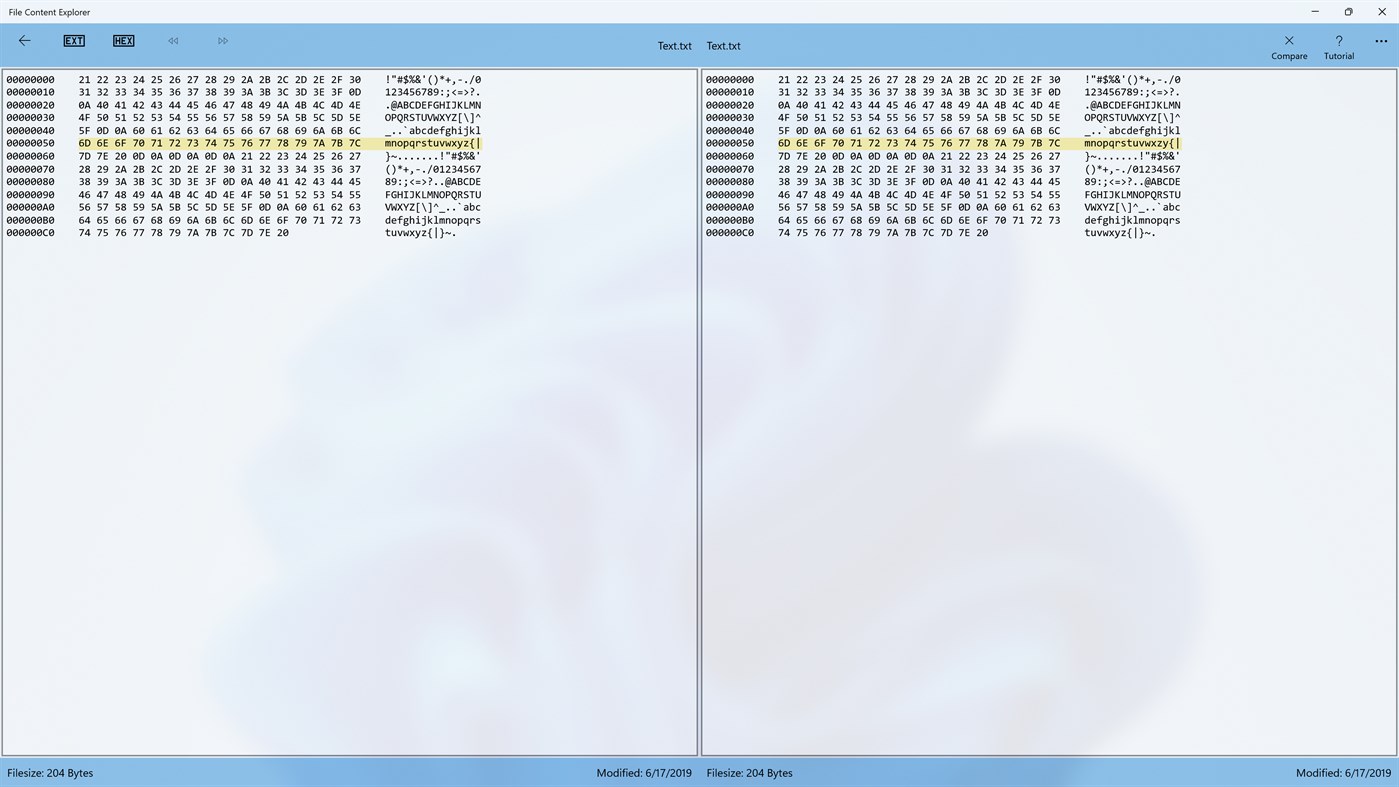1399x787 pixels.
Task: Click offset 00000000 in the right panel
Action: click(730, 79)
